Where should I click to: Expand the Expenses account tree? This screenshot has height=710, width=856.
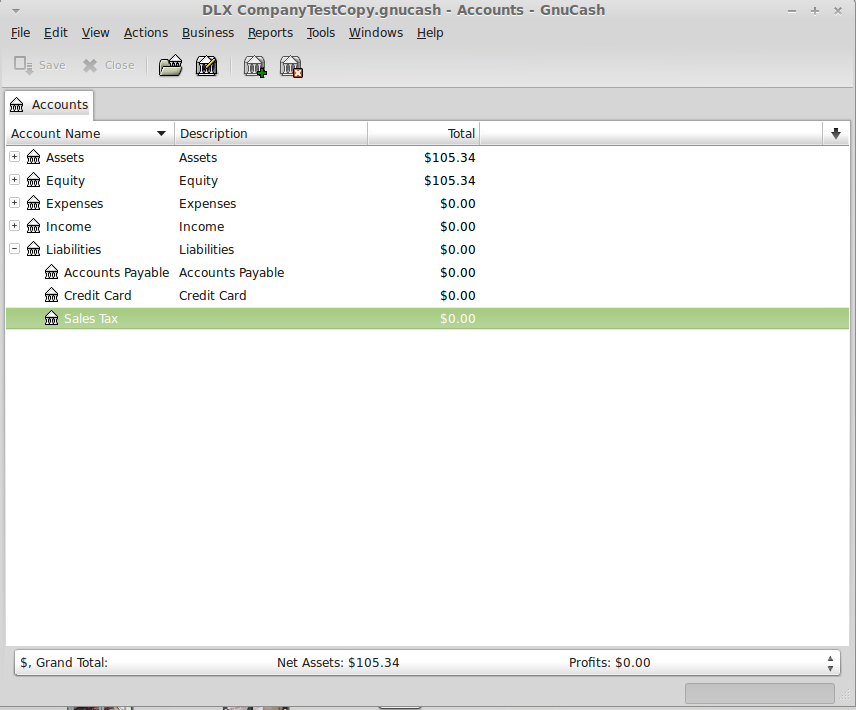[x=15, y=202]
